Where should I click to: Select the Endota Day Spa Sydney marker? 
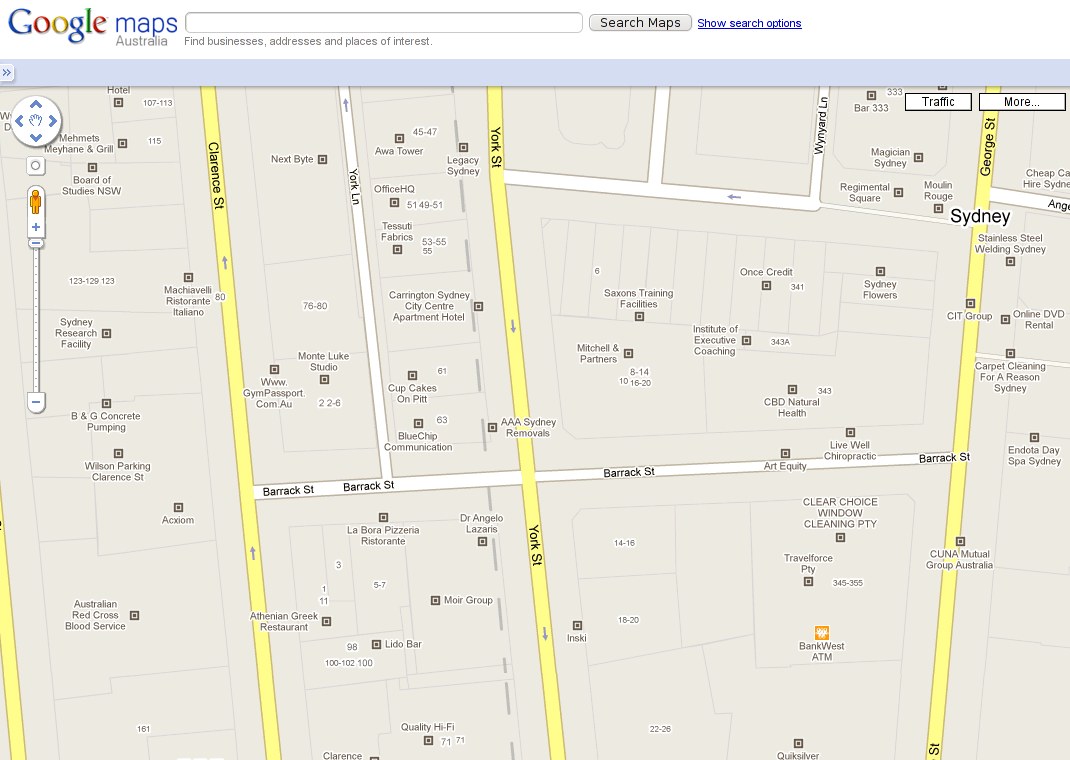(1035, 437)
